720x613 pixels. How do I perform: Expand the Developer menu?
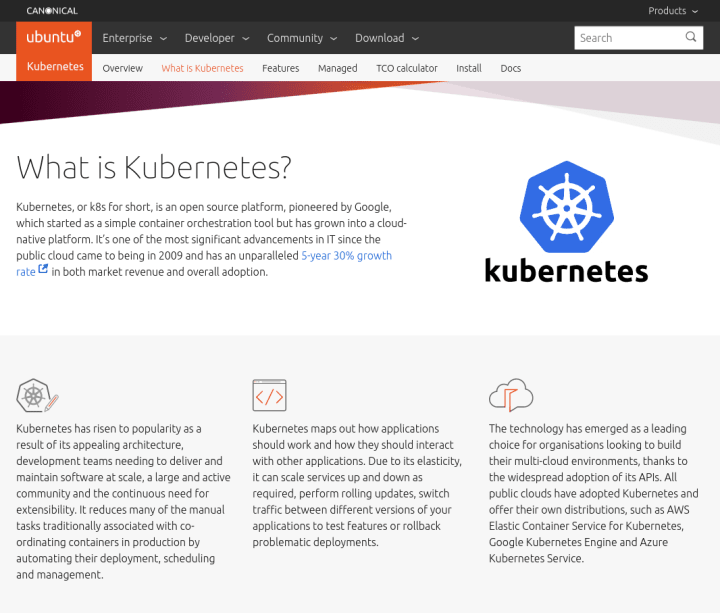tap(217, 38)
